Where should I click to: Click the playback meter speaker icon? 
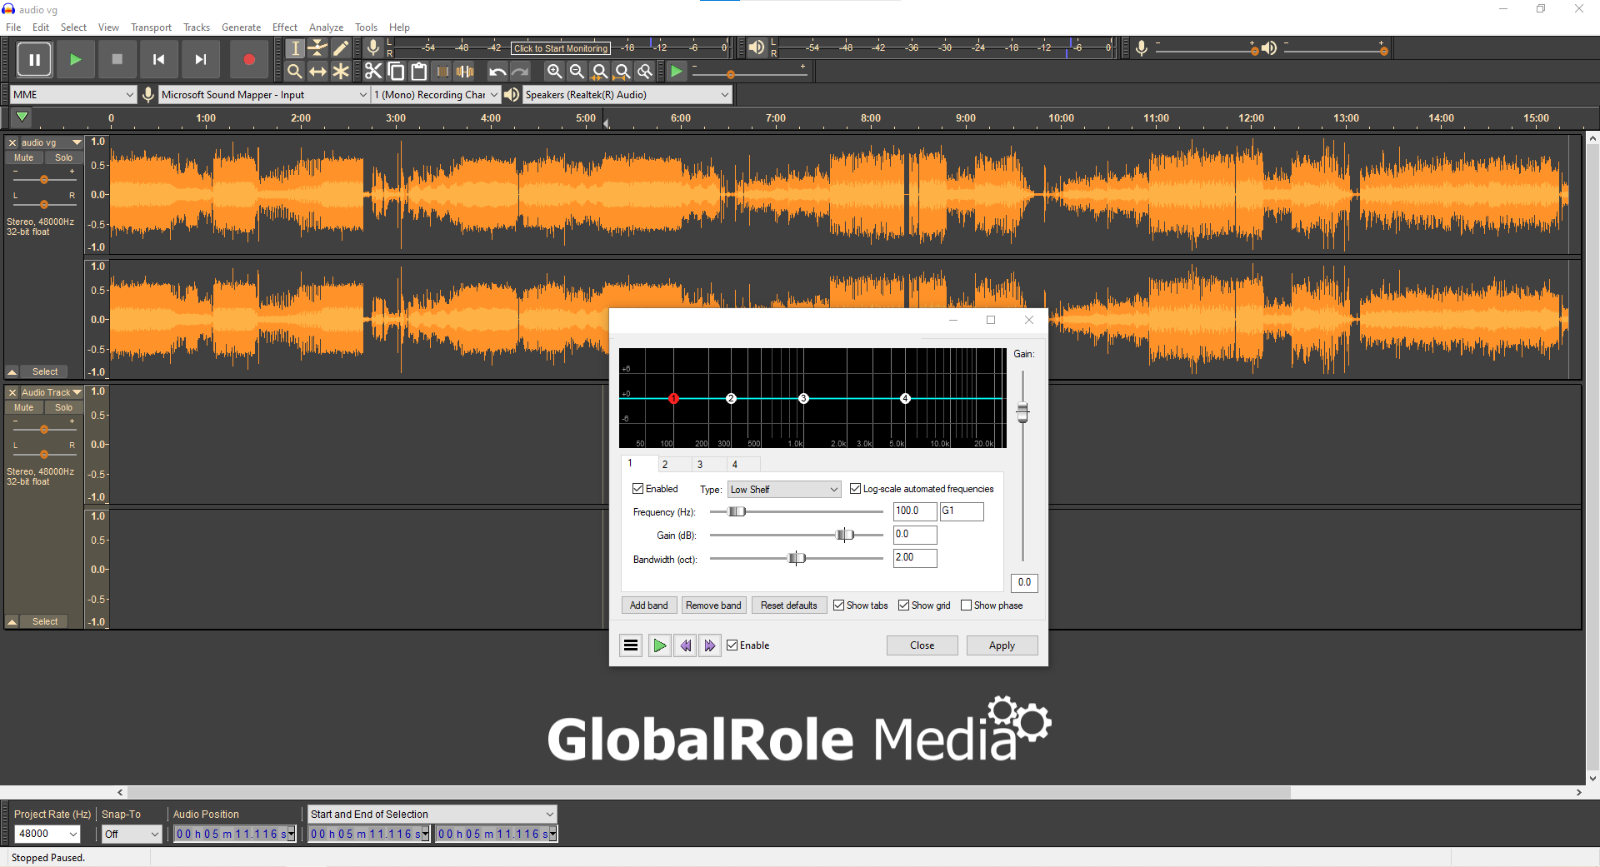(757, 47)
